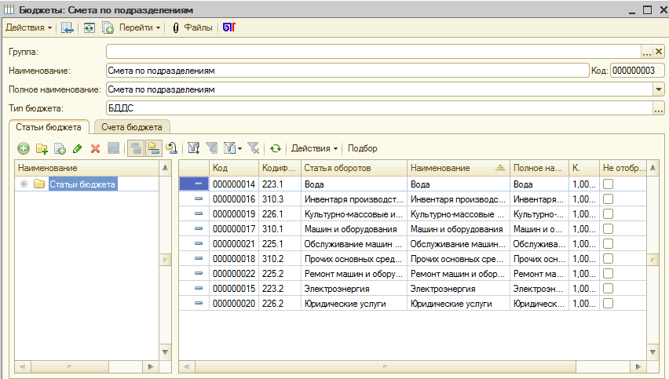
Task: Click the table horizontal scrollbar left arrow
Action: (186, 367)
